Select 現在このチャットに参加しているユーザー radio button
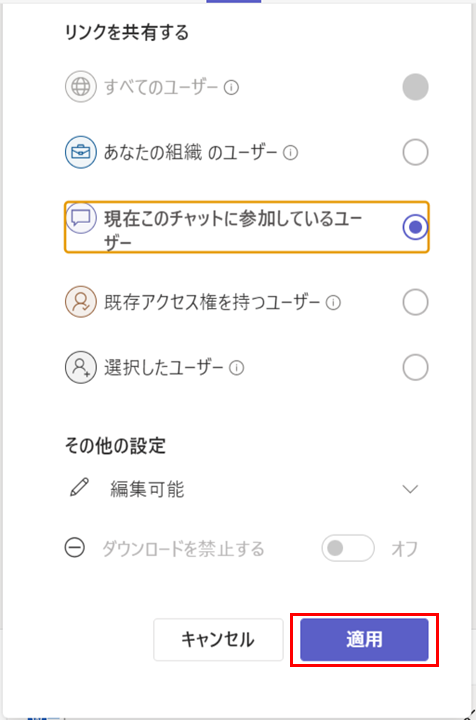 pyautogui.click(x=415, y=227)
